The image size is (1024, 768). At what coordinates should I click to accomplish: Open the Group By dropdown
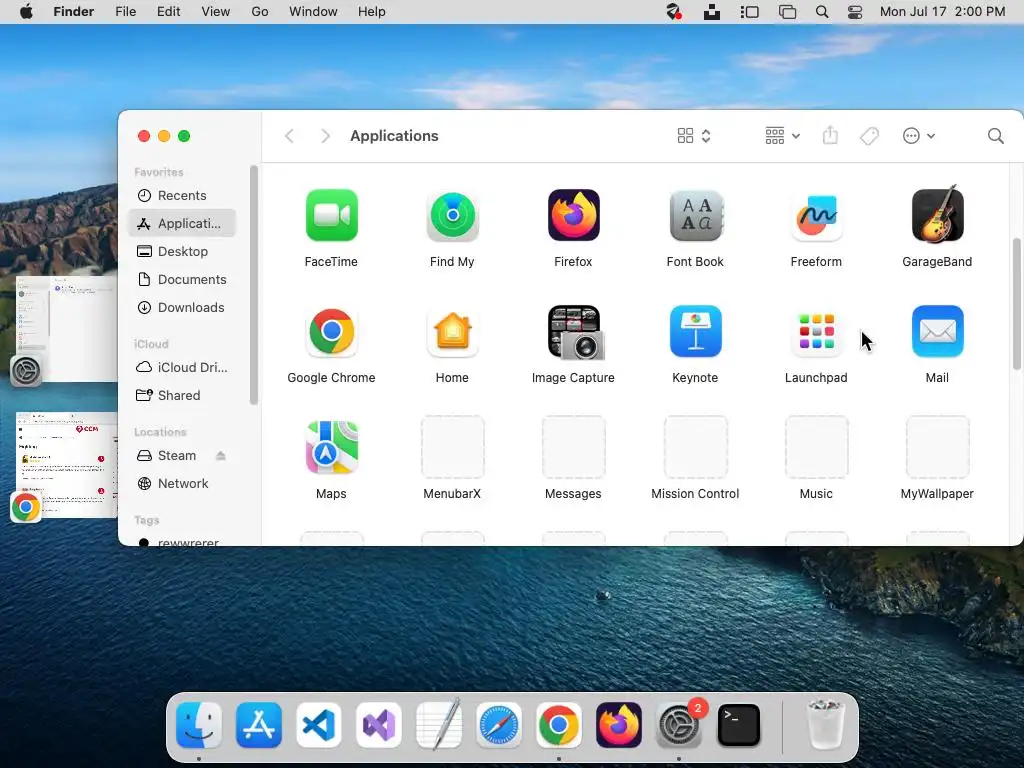782,136
